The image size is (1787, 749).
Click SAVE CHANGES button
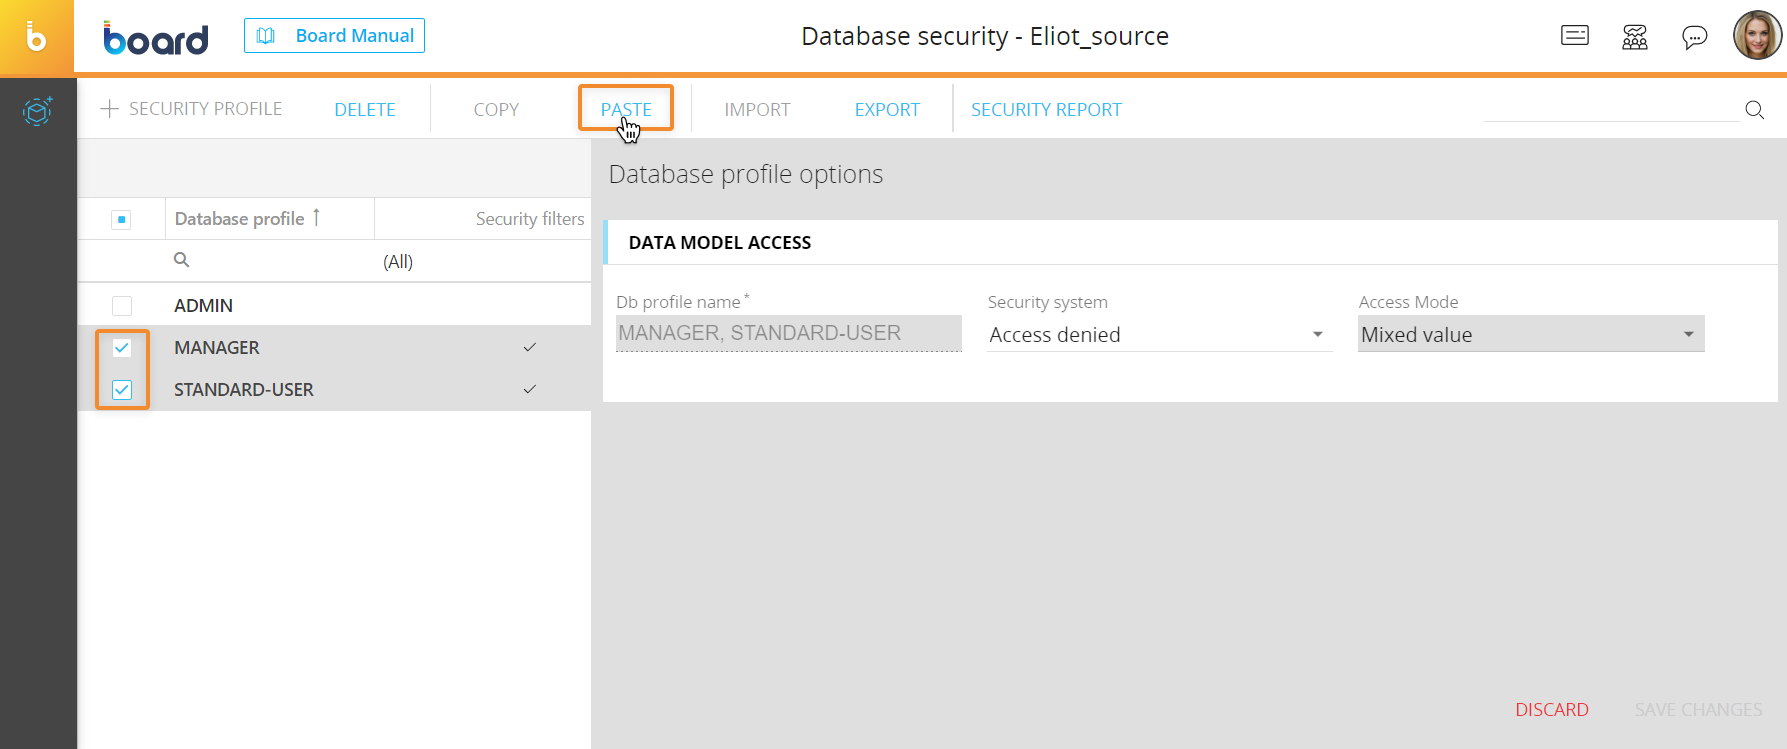(x=1698, y=710)
